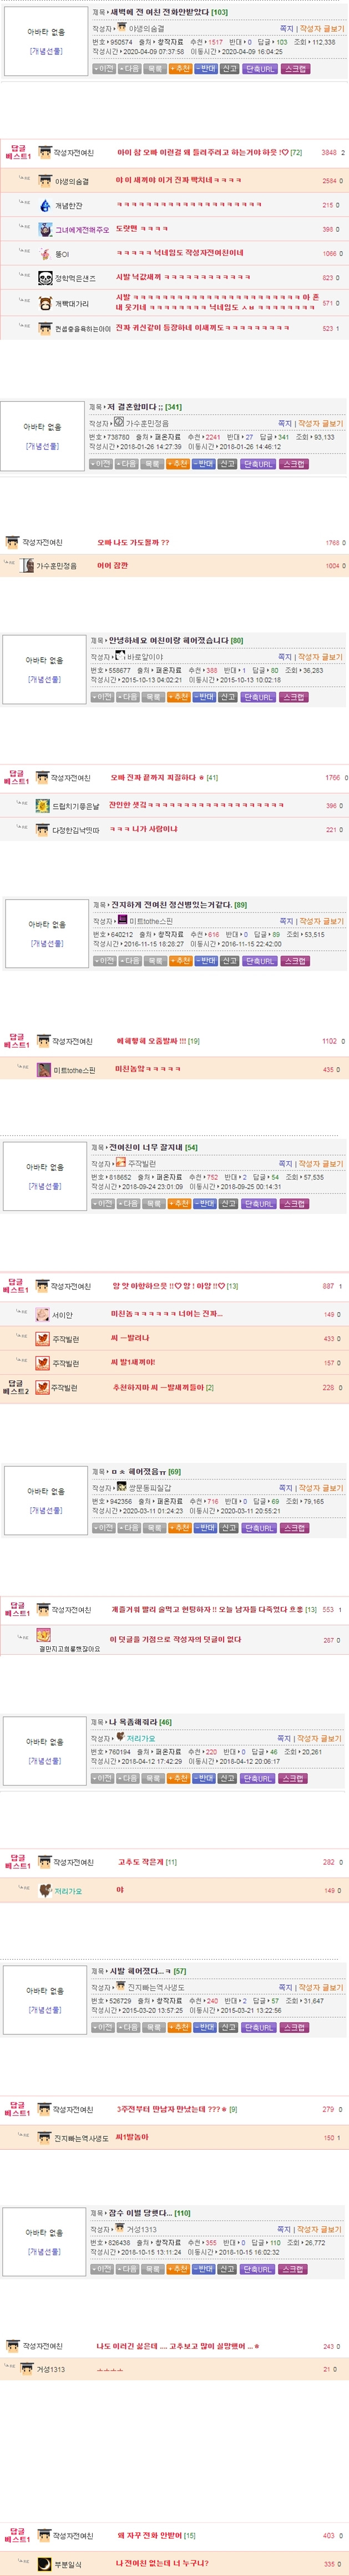Open 작성자 글보기 for 거성1313's post

(x=320, y=2229)
